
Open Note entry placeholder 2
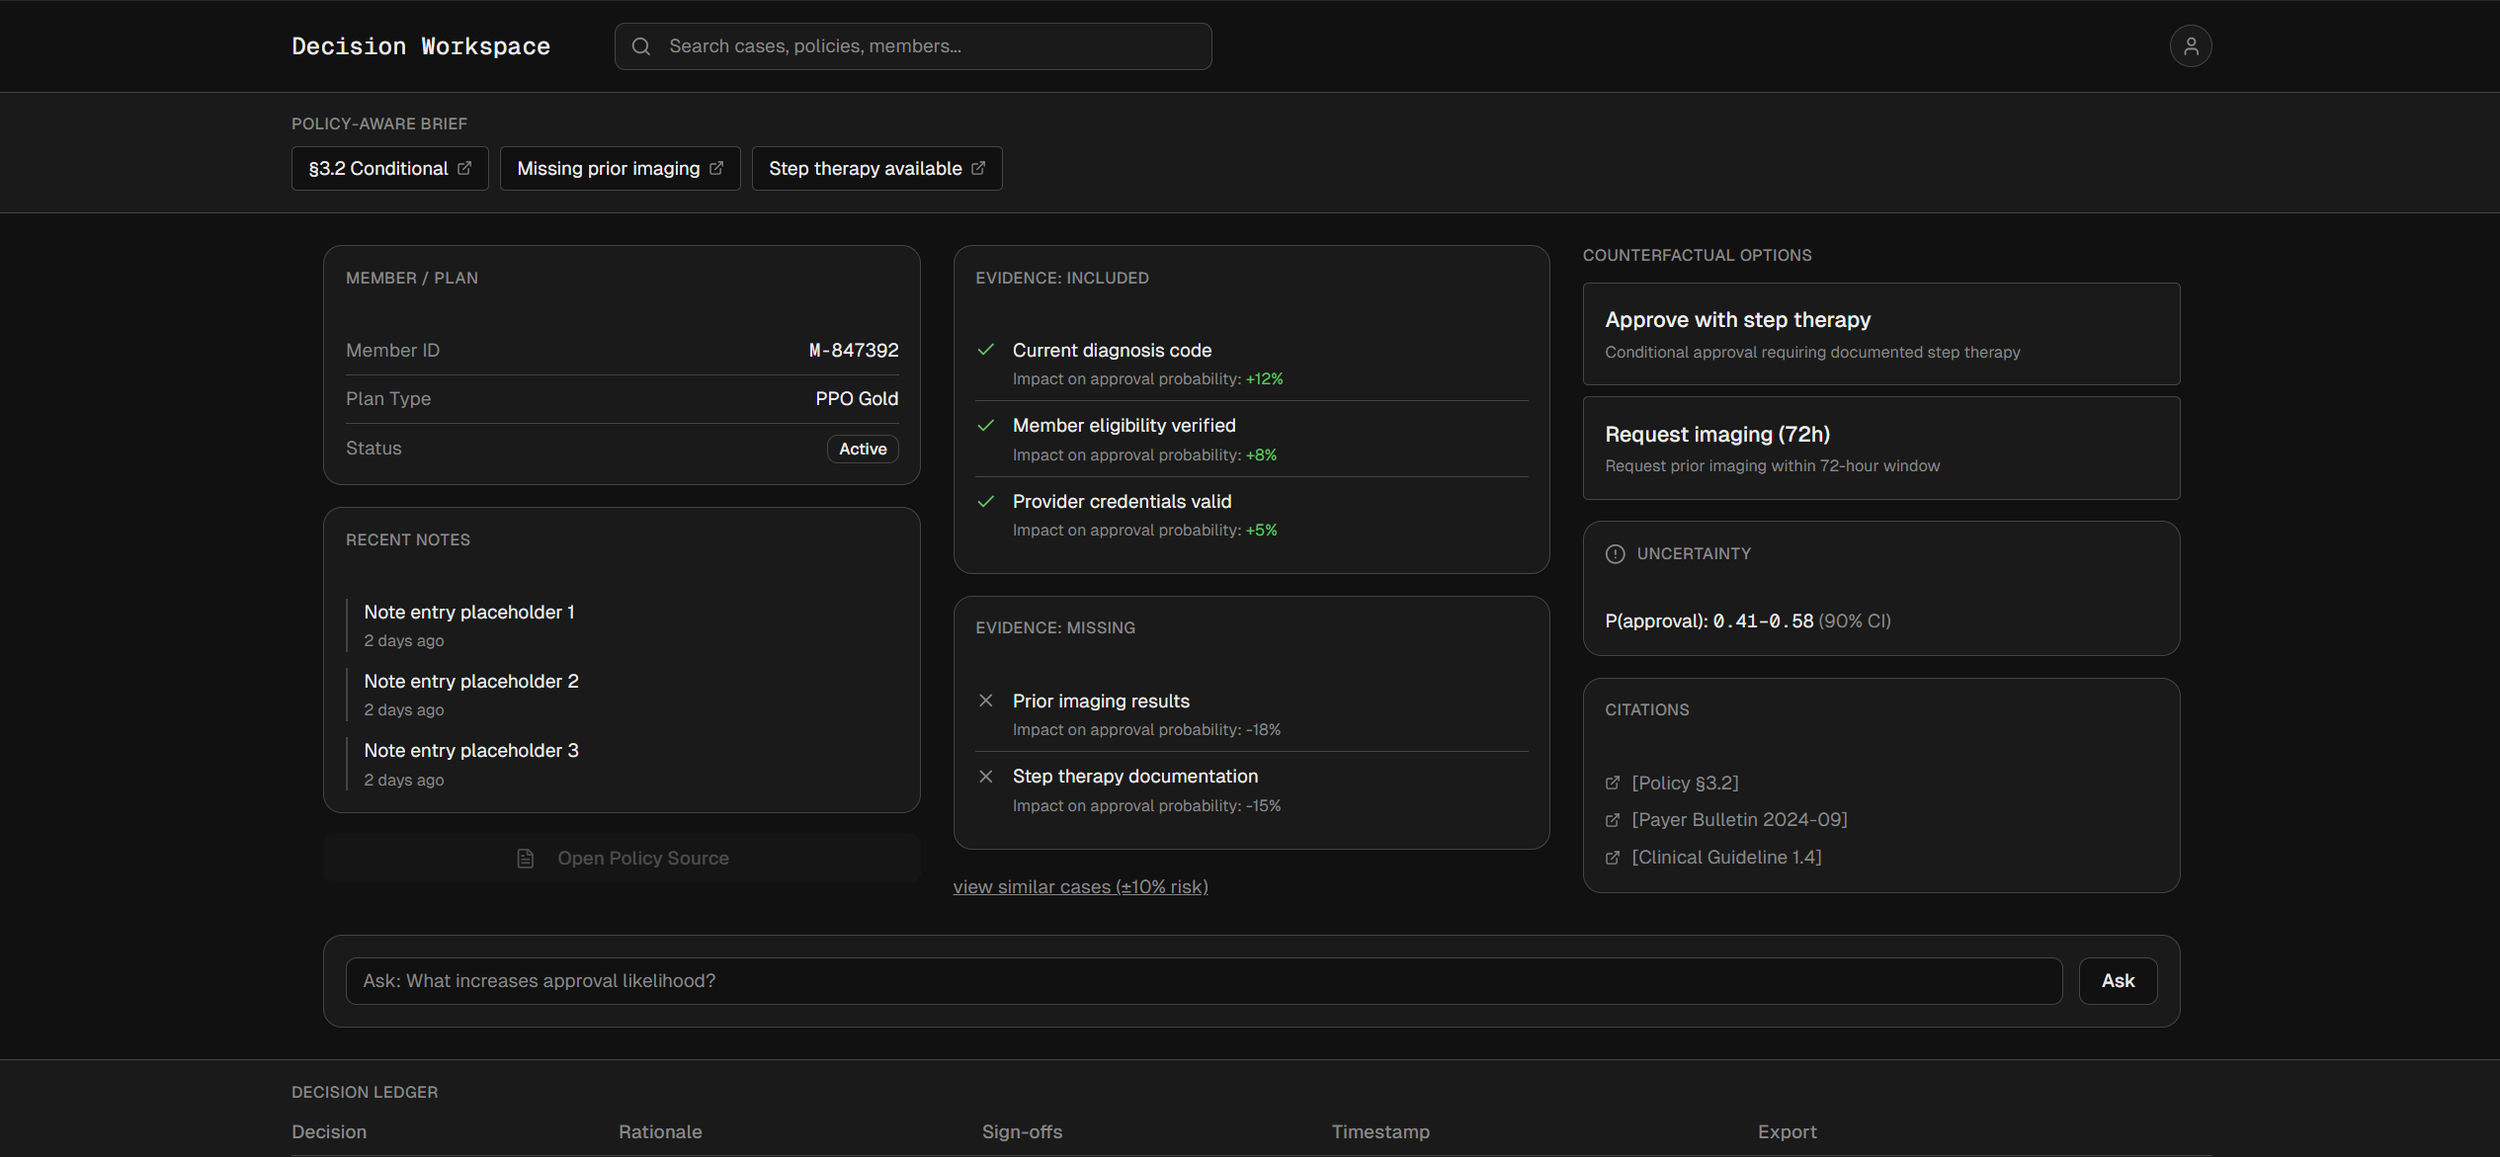click(471, 682)
